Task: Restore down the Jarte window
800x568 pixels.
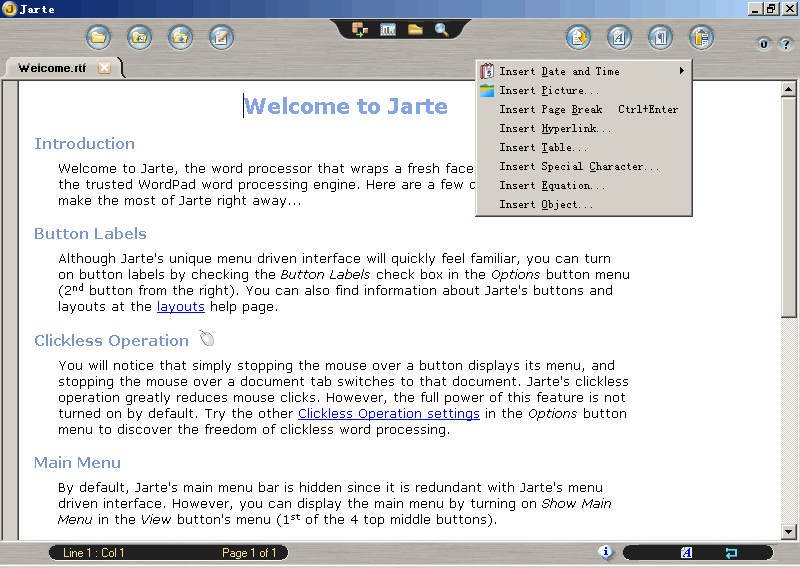Action: [x=771, y=9]
